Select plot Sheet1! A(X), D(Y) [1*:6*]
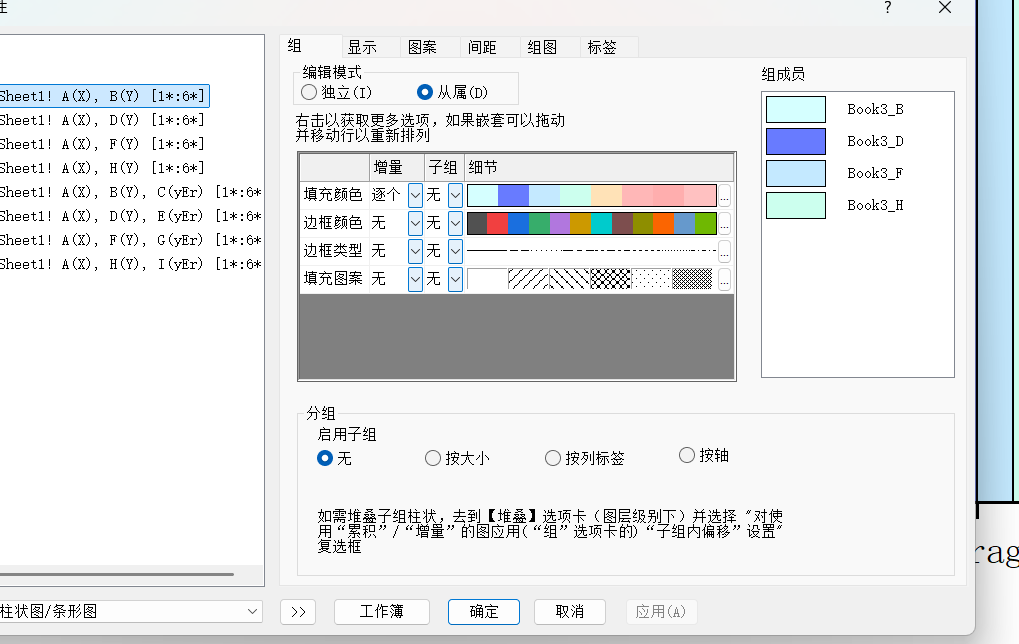 [x=102, y=120]
